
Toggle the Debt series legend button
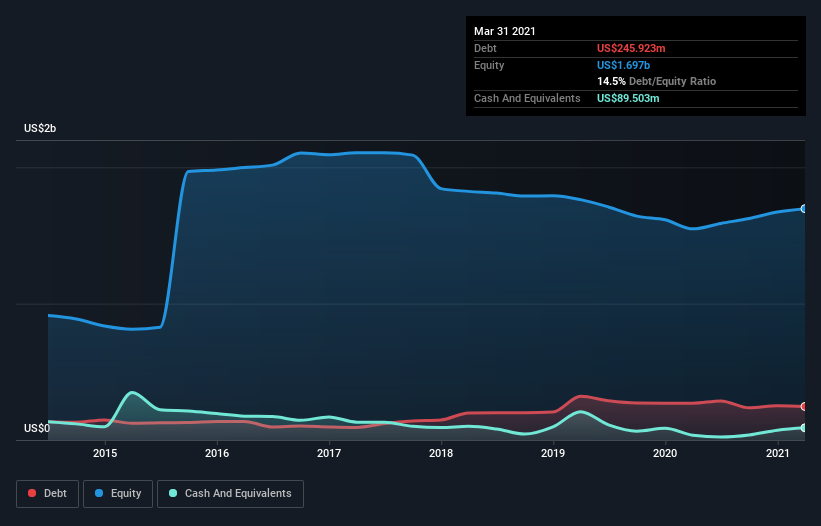pos(48,494)
